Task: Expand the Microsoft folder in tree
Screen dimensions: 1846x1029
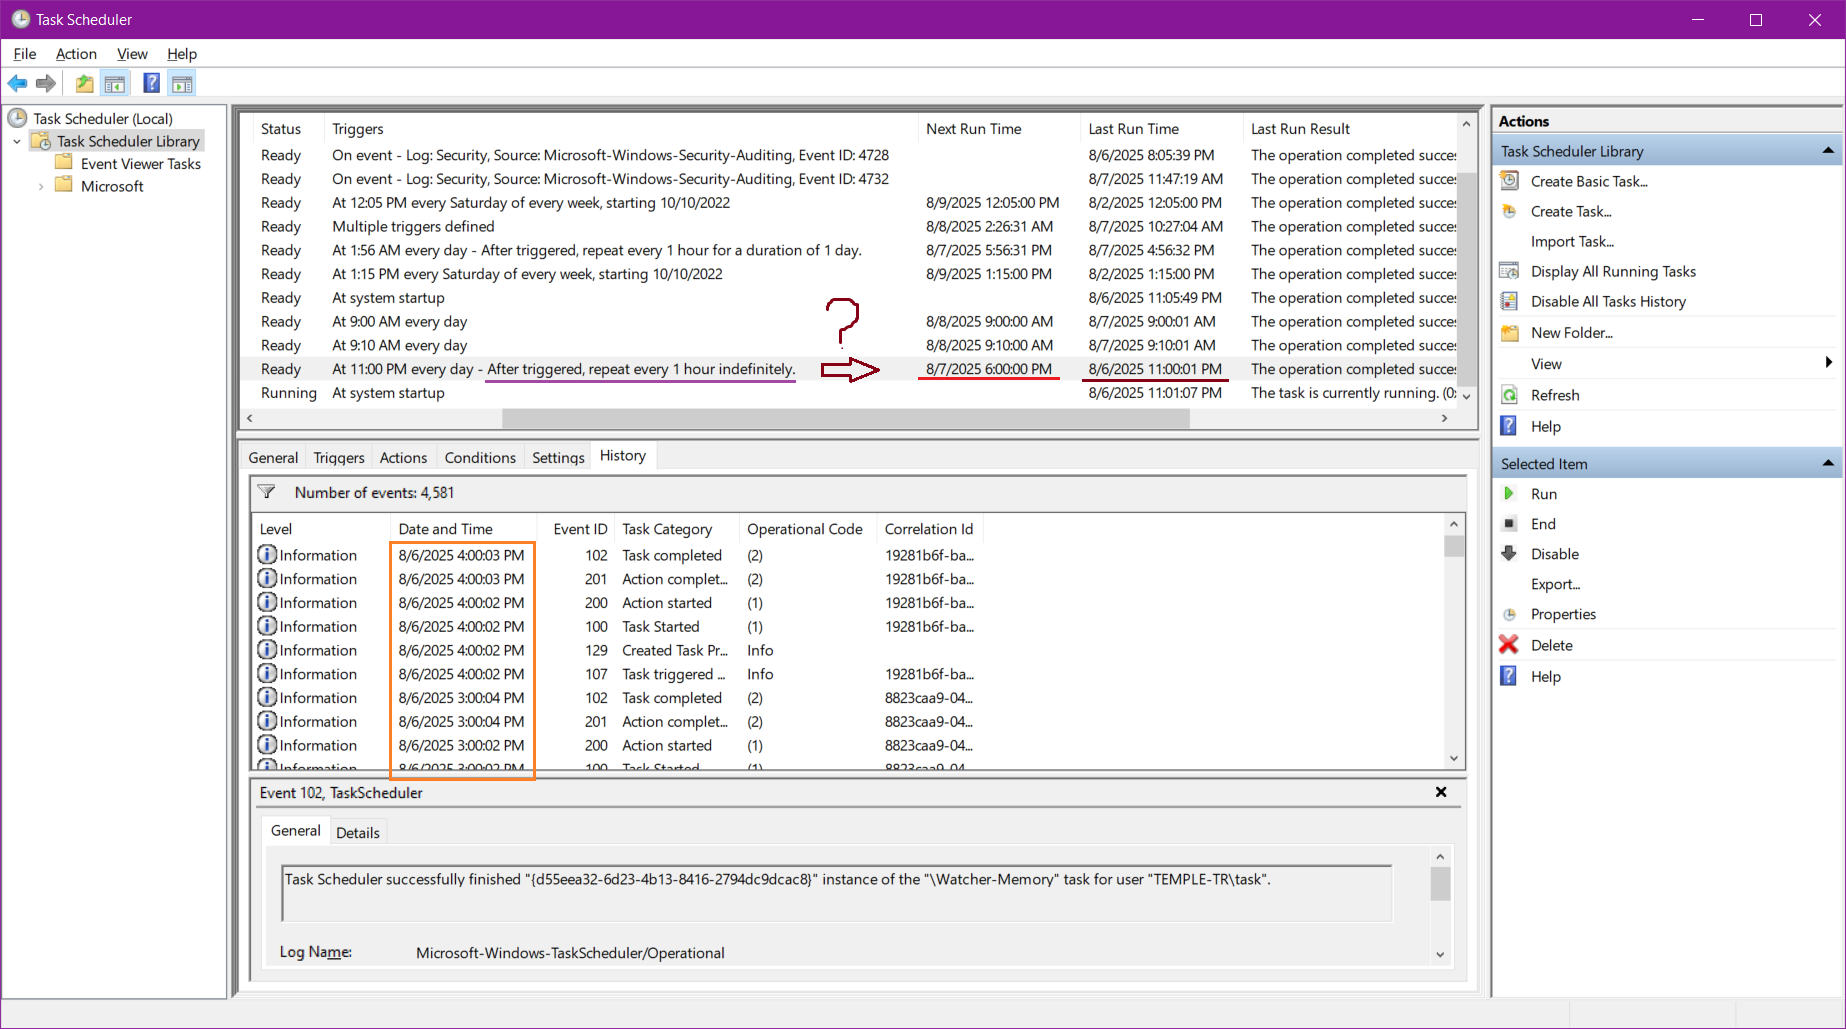Action: 41,186
